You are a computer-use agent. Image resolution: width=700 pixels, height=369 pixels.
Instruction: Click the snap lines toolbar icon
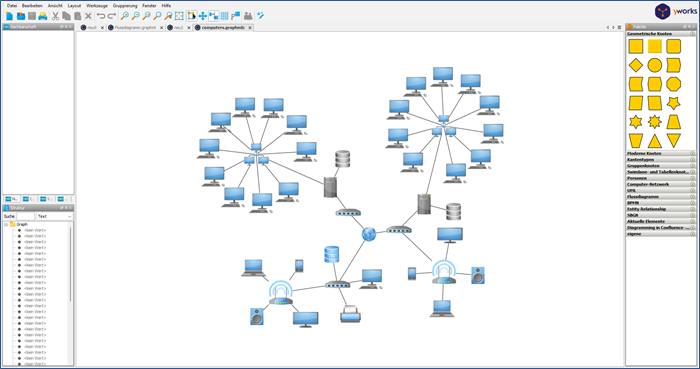(x=236, y=16)
